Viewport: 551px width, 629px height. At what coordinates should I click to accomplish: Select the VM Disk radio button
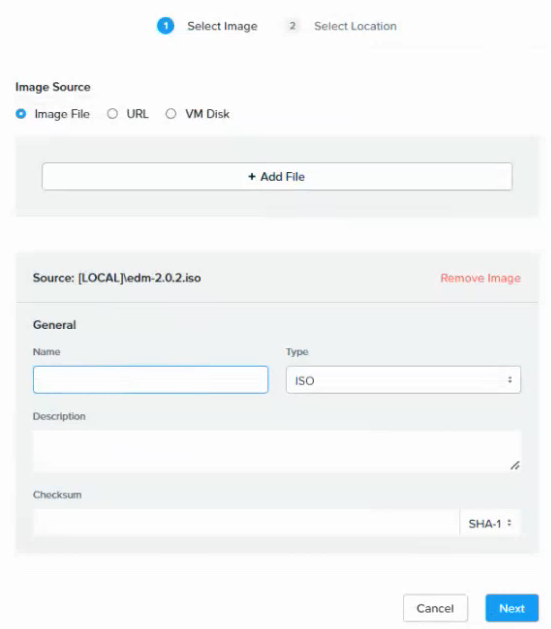pos(171,114)
